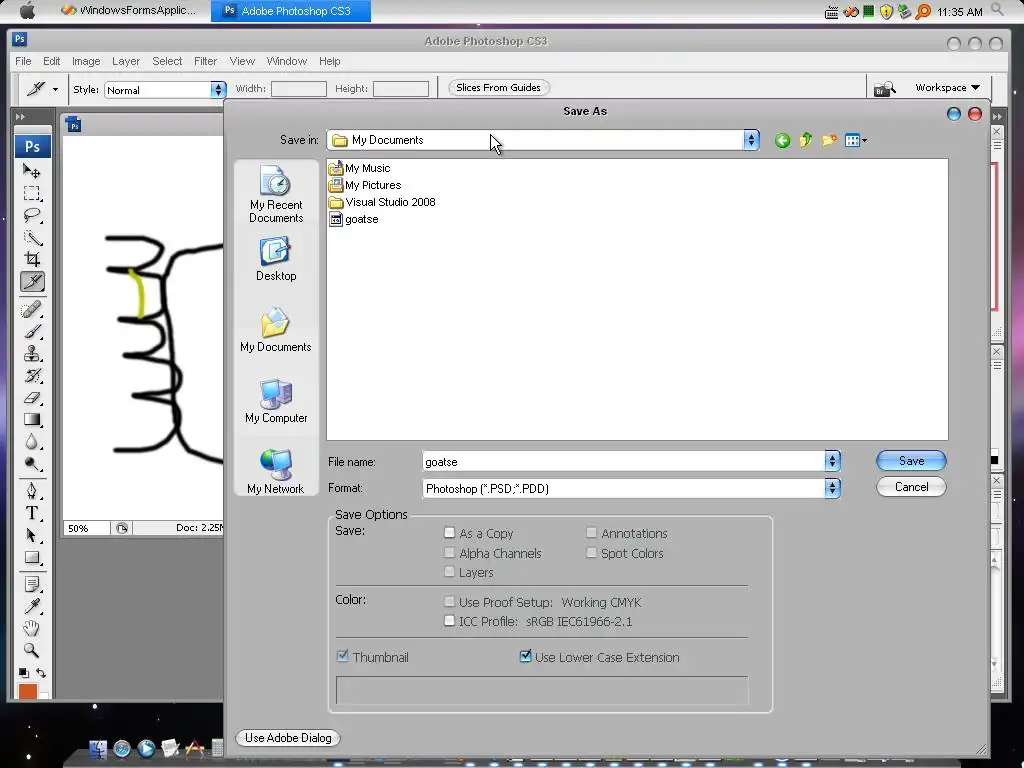Open the Workspace dropdown
Image resolution: width=1024 pixels, height=768 pixels.
(x=947, y=88)
